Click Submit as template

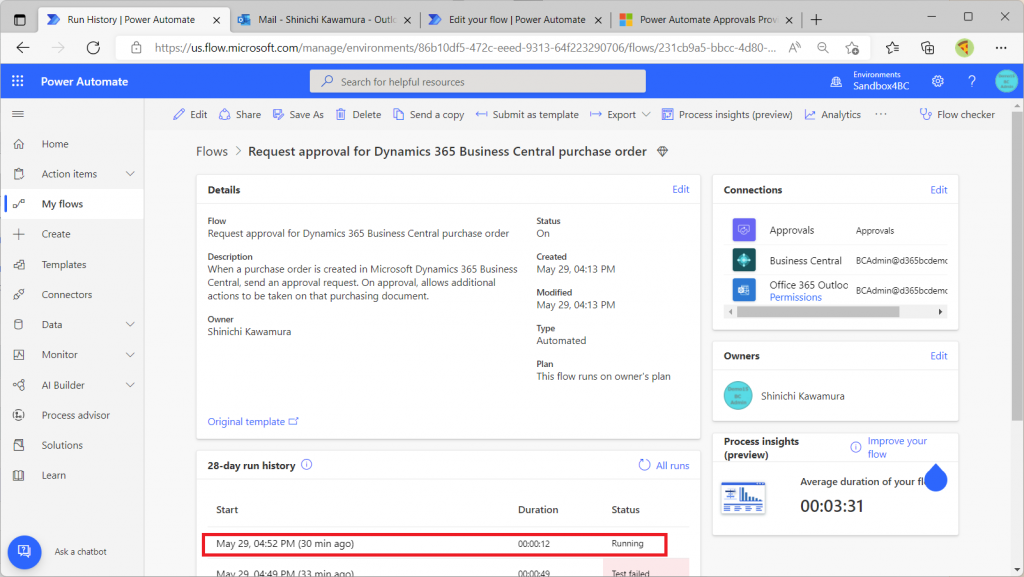527,114
